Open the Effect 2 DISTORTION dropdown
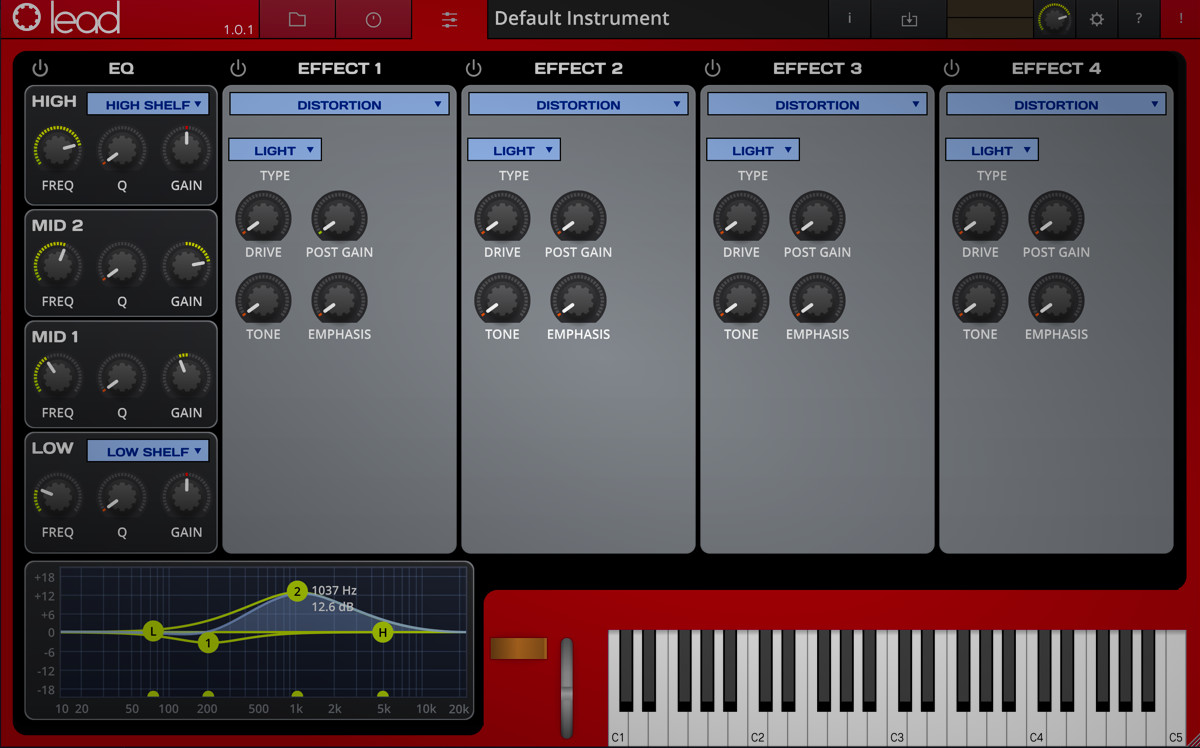The image size is (1200, 748). point(578,103)
